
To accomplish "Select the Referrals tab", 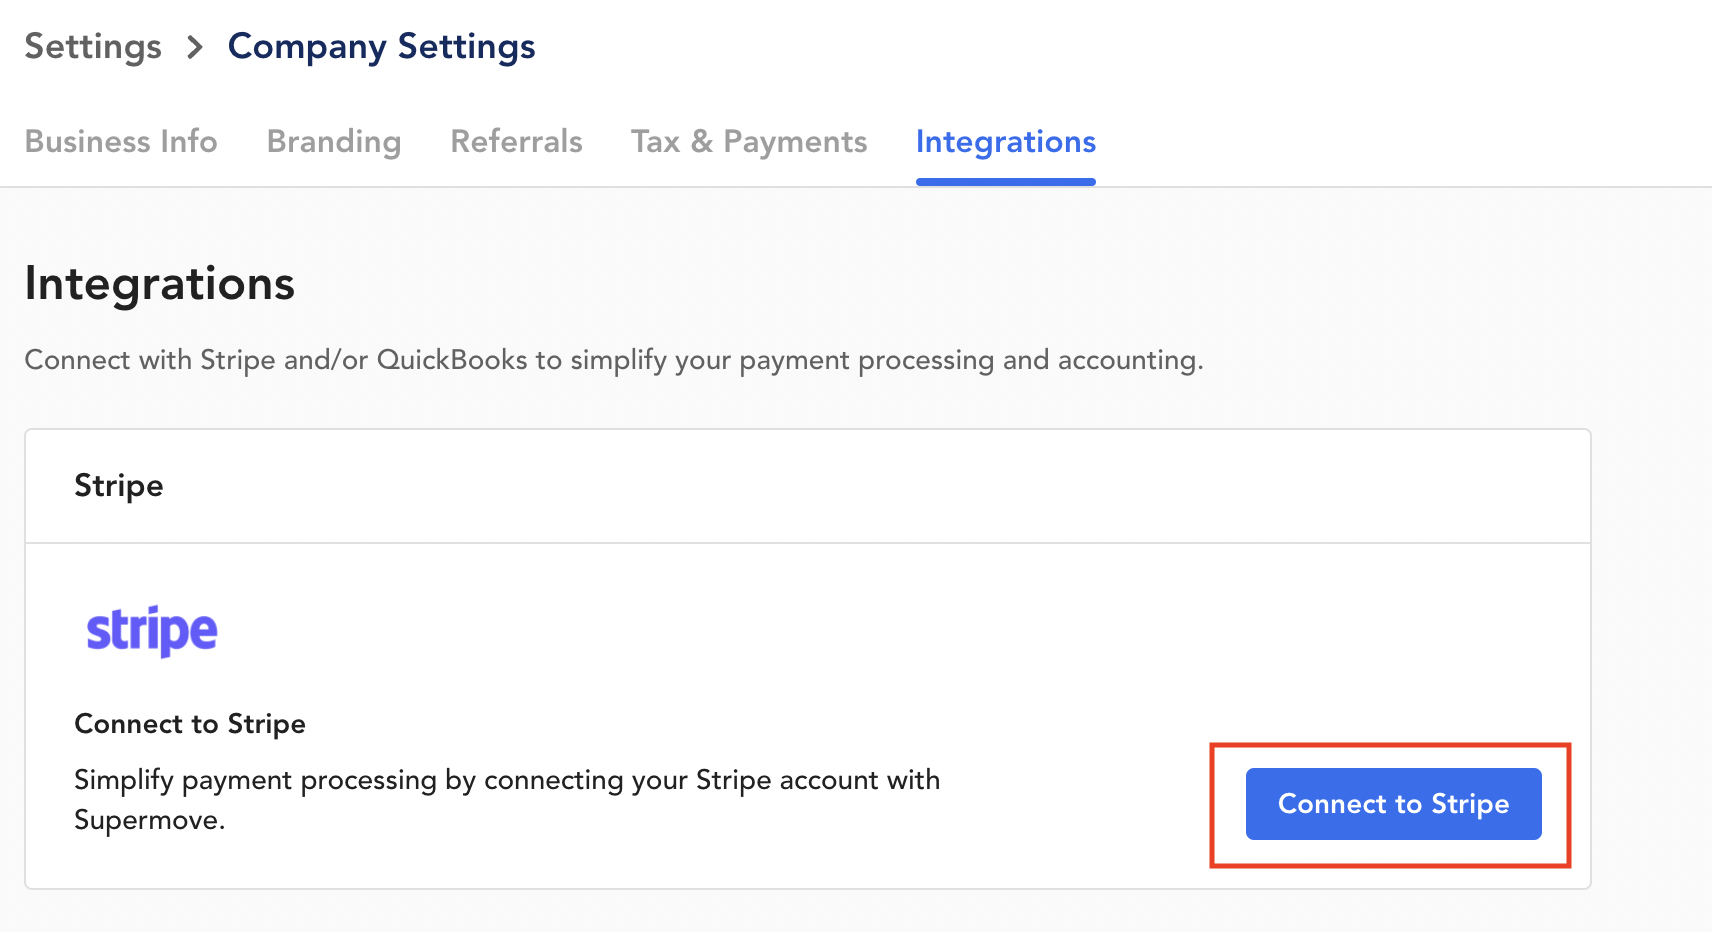I will click(x=516, y=142).
